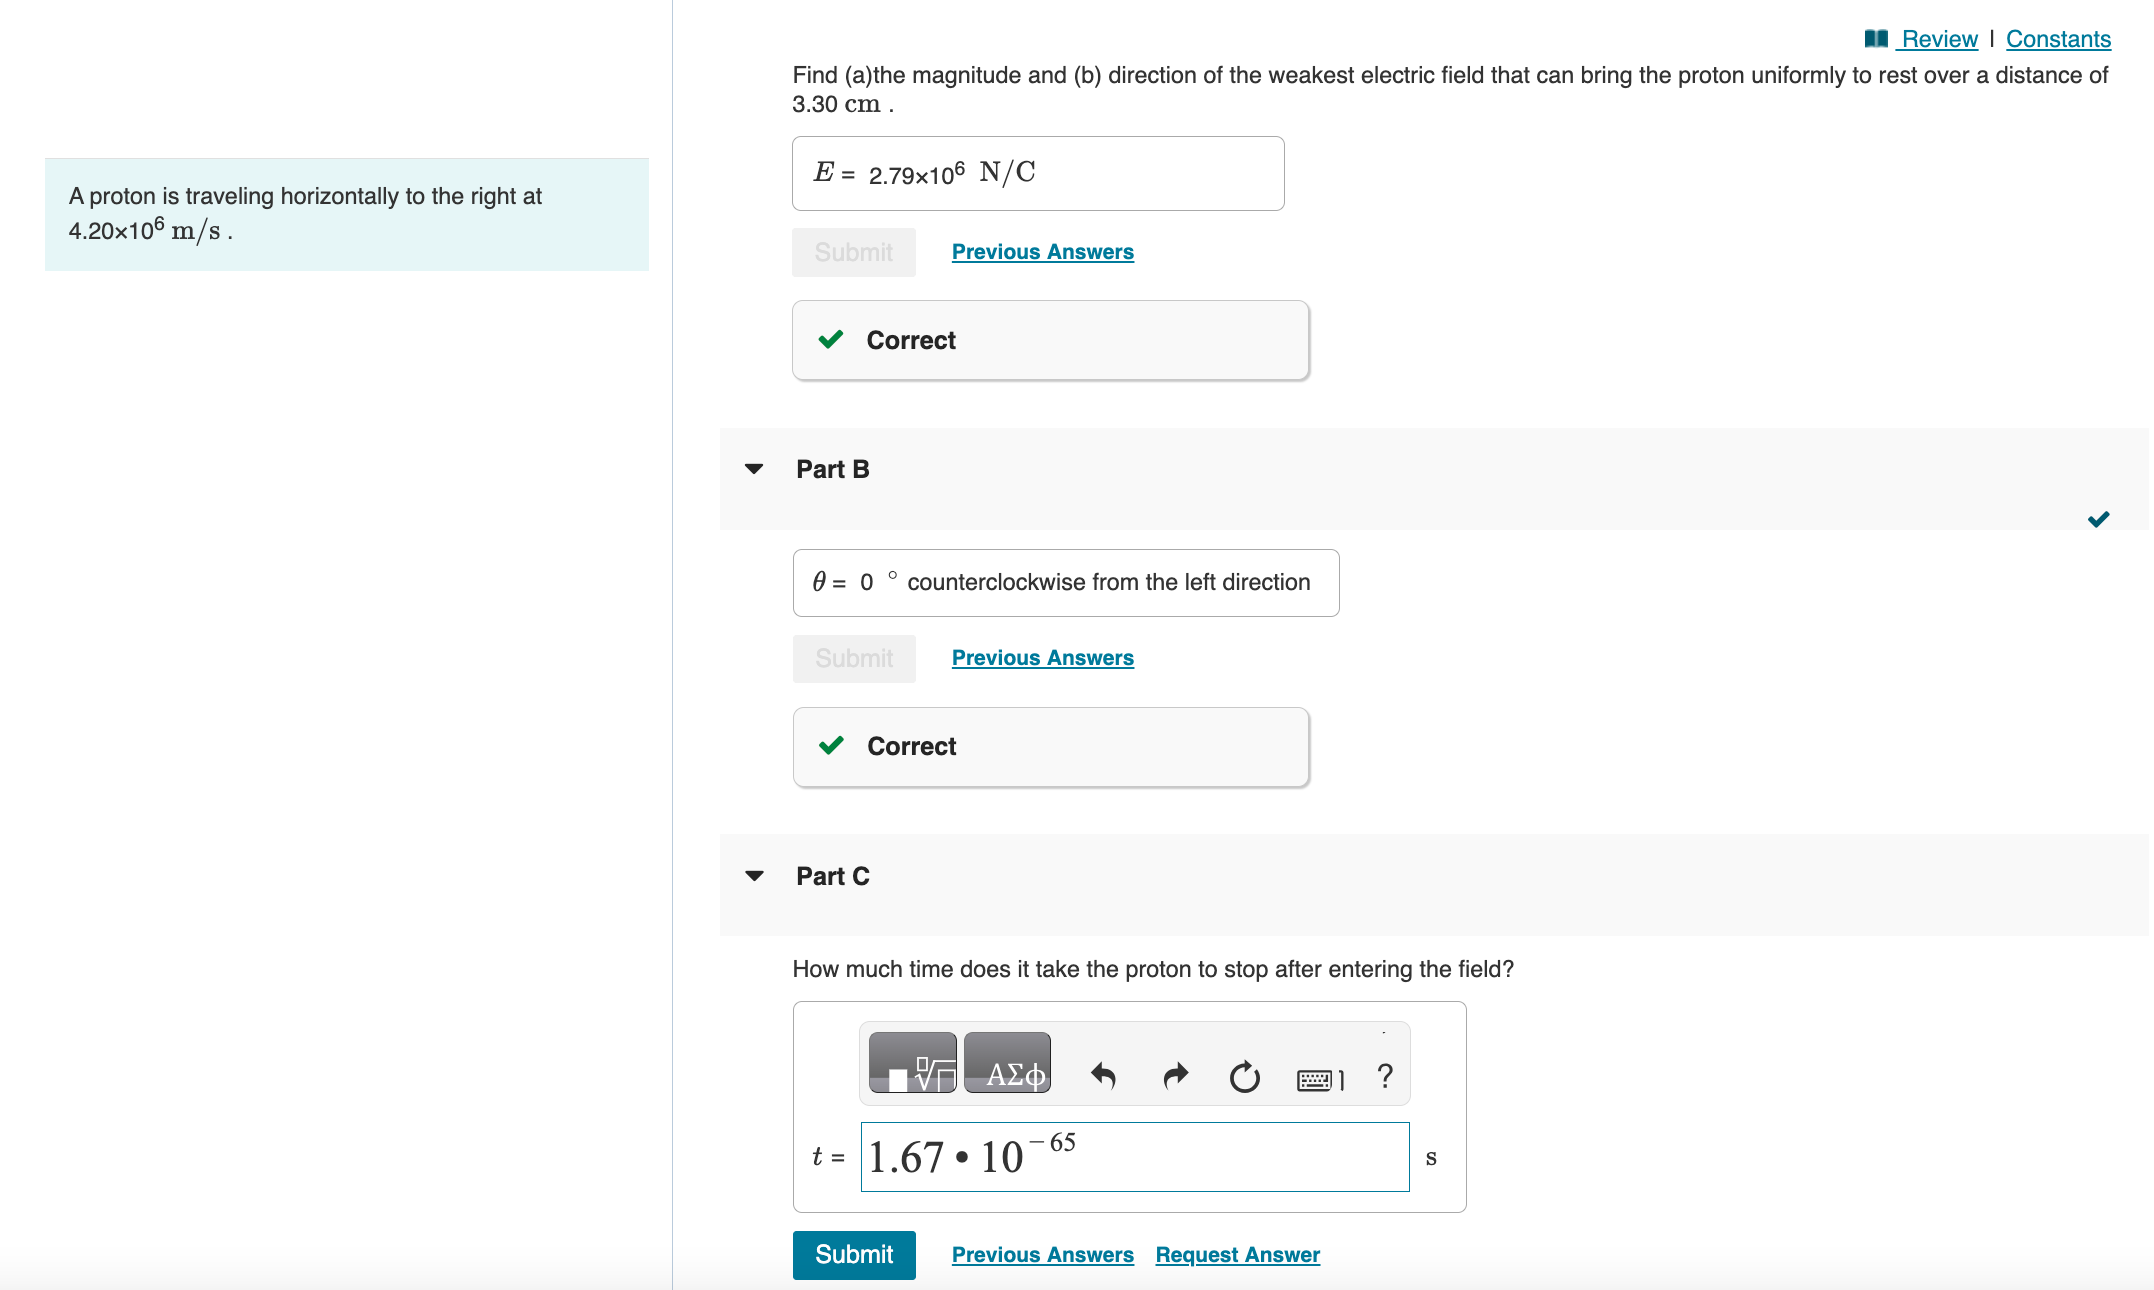Submit the Part C answer
Viewport: 2154px width, 1290px height.
coord(853,1254)
